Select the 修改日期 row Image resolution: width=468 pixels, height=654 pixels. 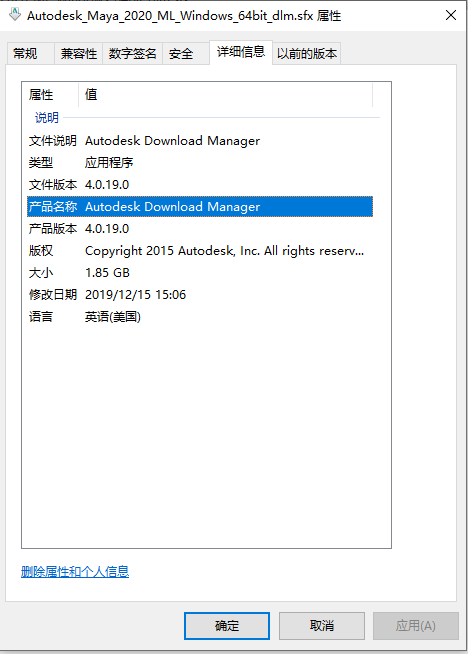click(x=200, y=295)
